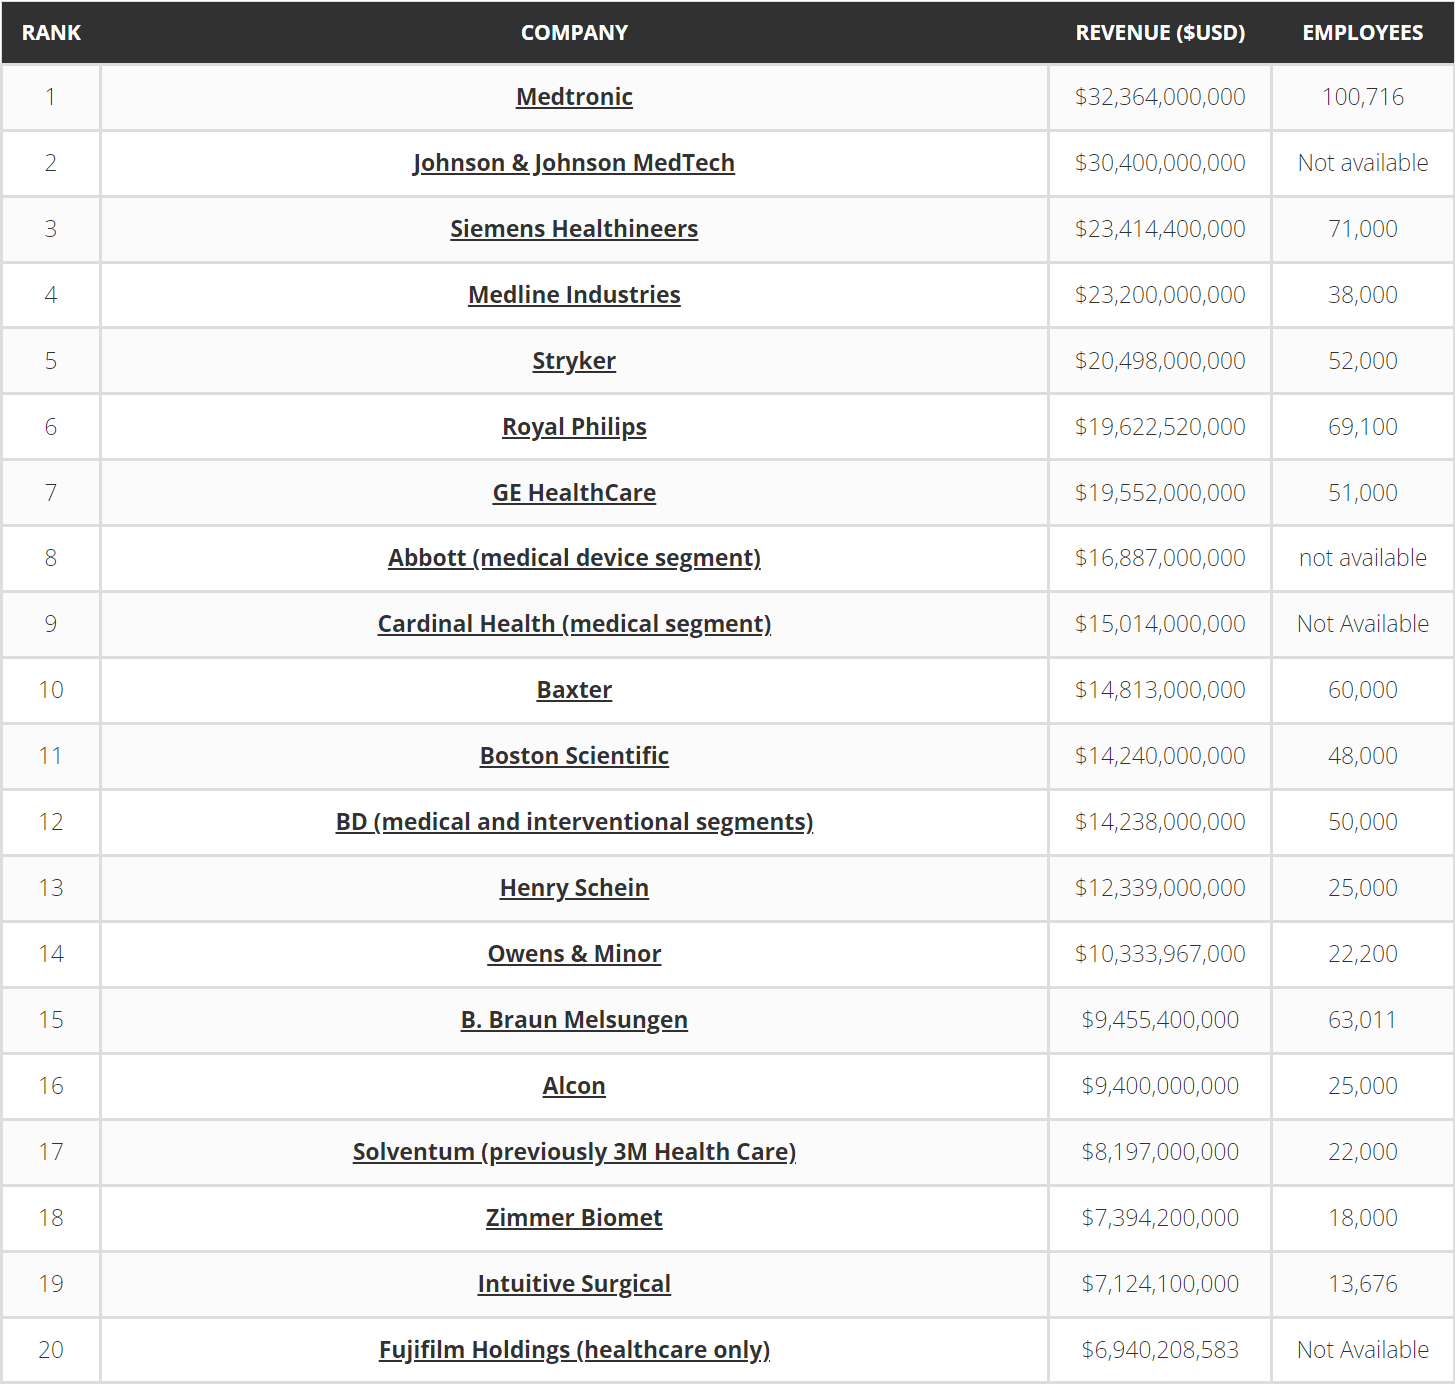
Task: Select employee count 63,011
Action: click(x=1363, y=1020)
